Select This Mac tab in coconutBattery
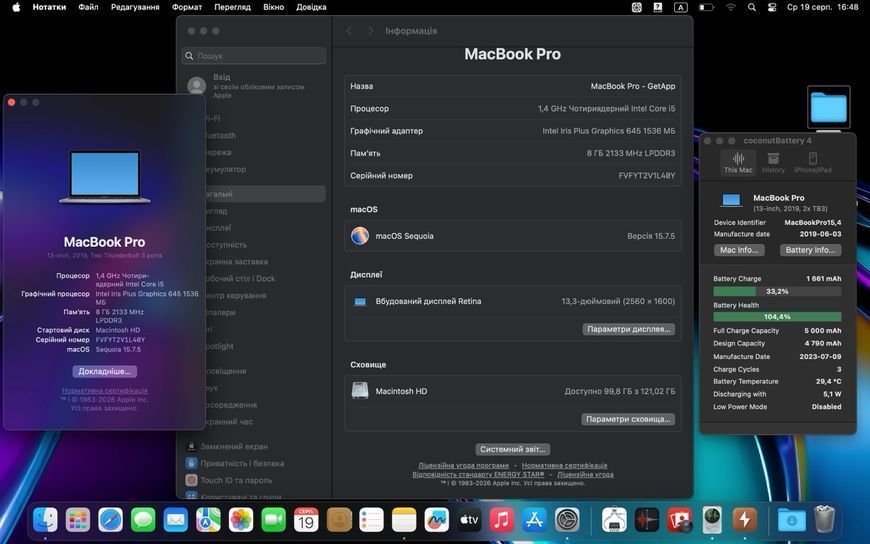 [x=738, y=163]
